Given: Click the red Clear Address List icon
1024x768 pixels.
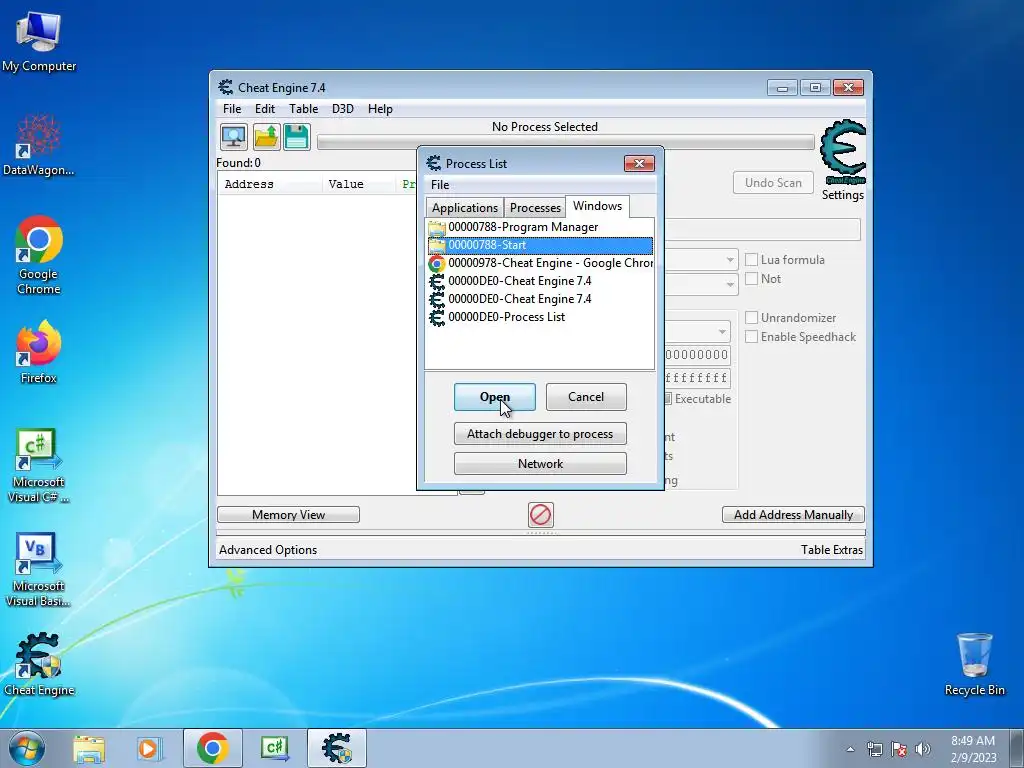Looking at the screenshot, I should coord(541,515).
